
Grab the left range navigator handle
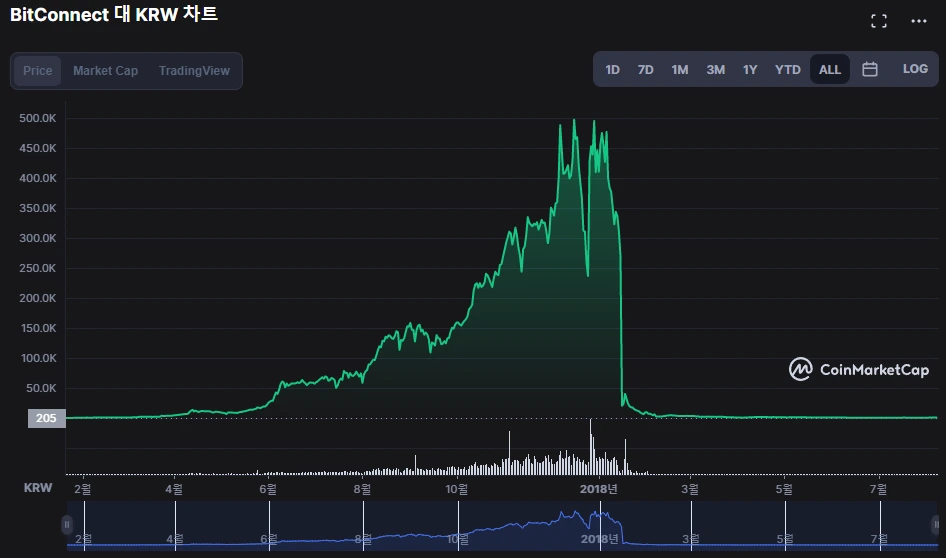point(67,524)
